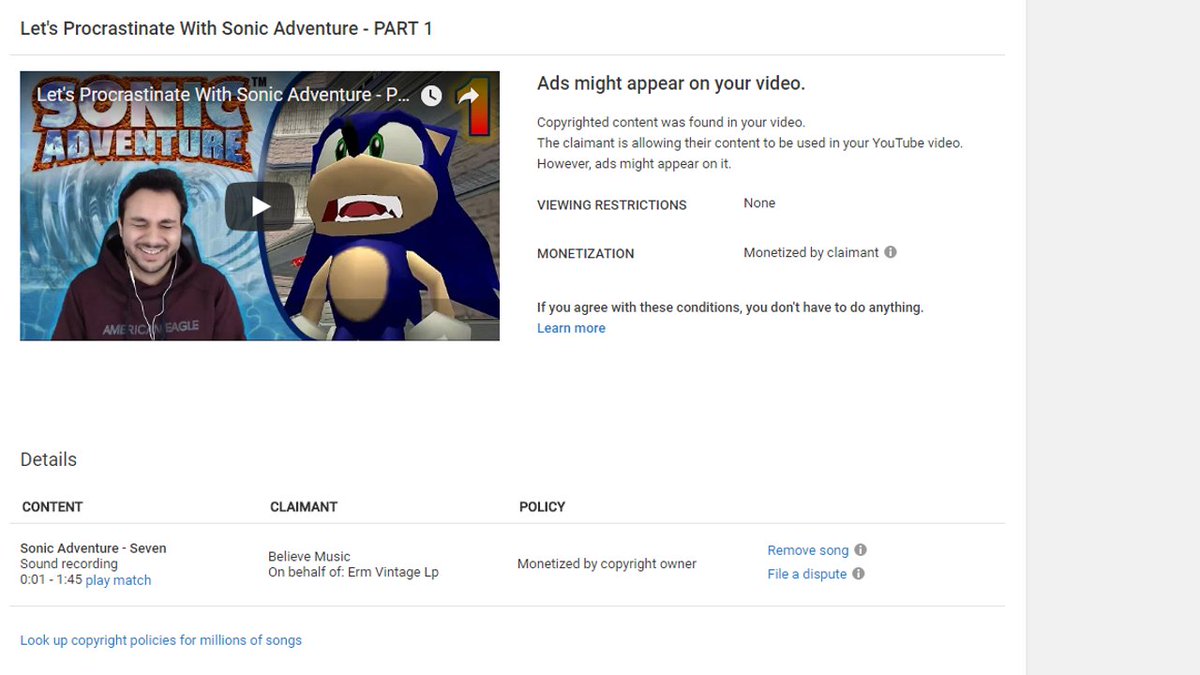Click the Sound recording text

[69, 564]
